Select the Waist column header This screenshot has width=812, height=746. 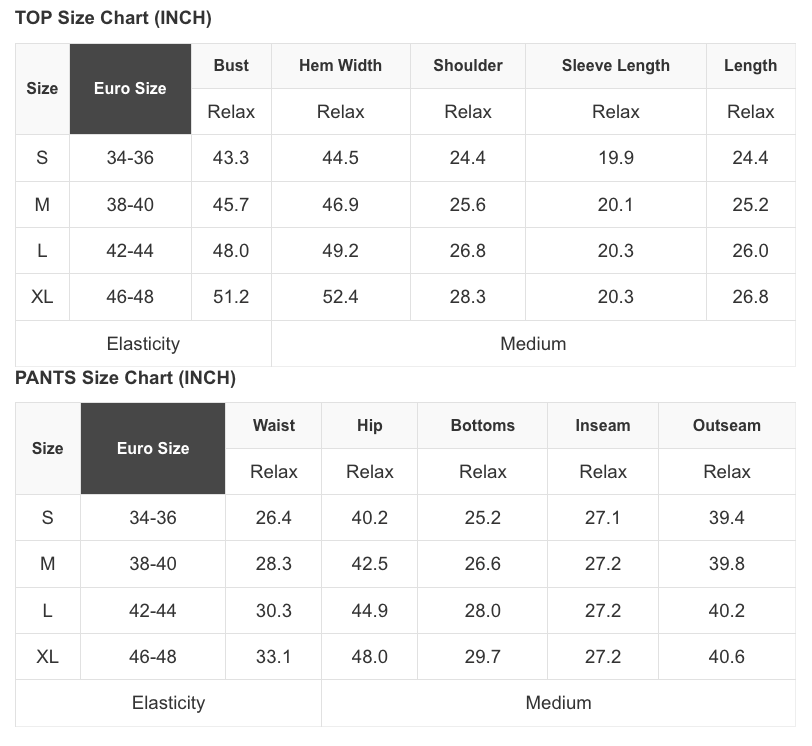[274, 426]
